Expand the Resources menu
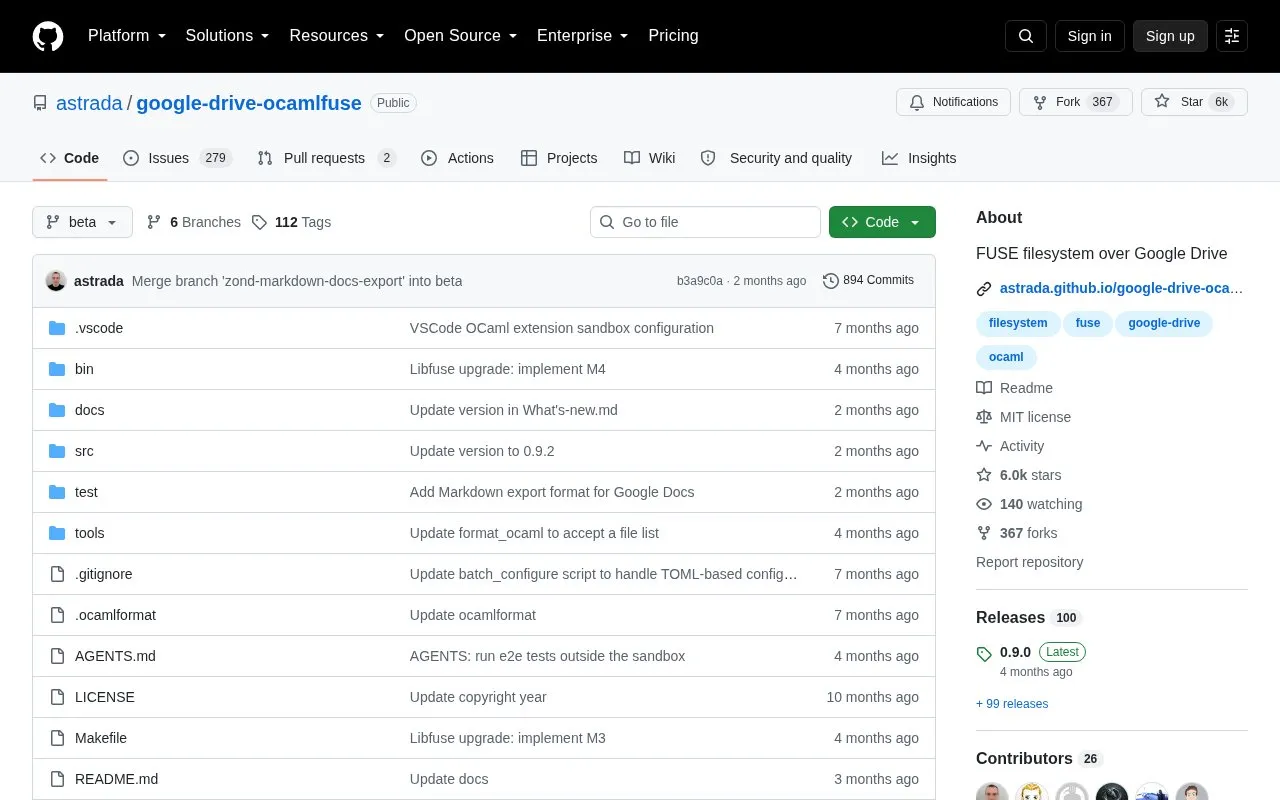Image resolution: width=1280 pixels, height=800 pixels. point(337,36)
